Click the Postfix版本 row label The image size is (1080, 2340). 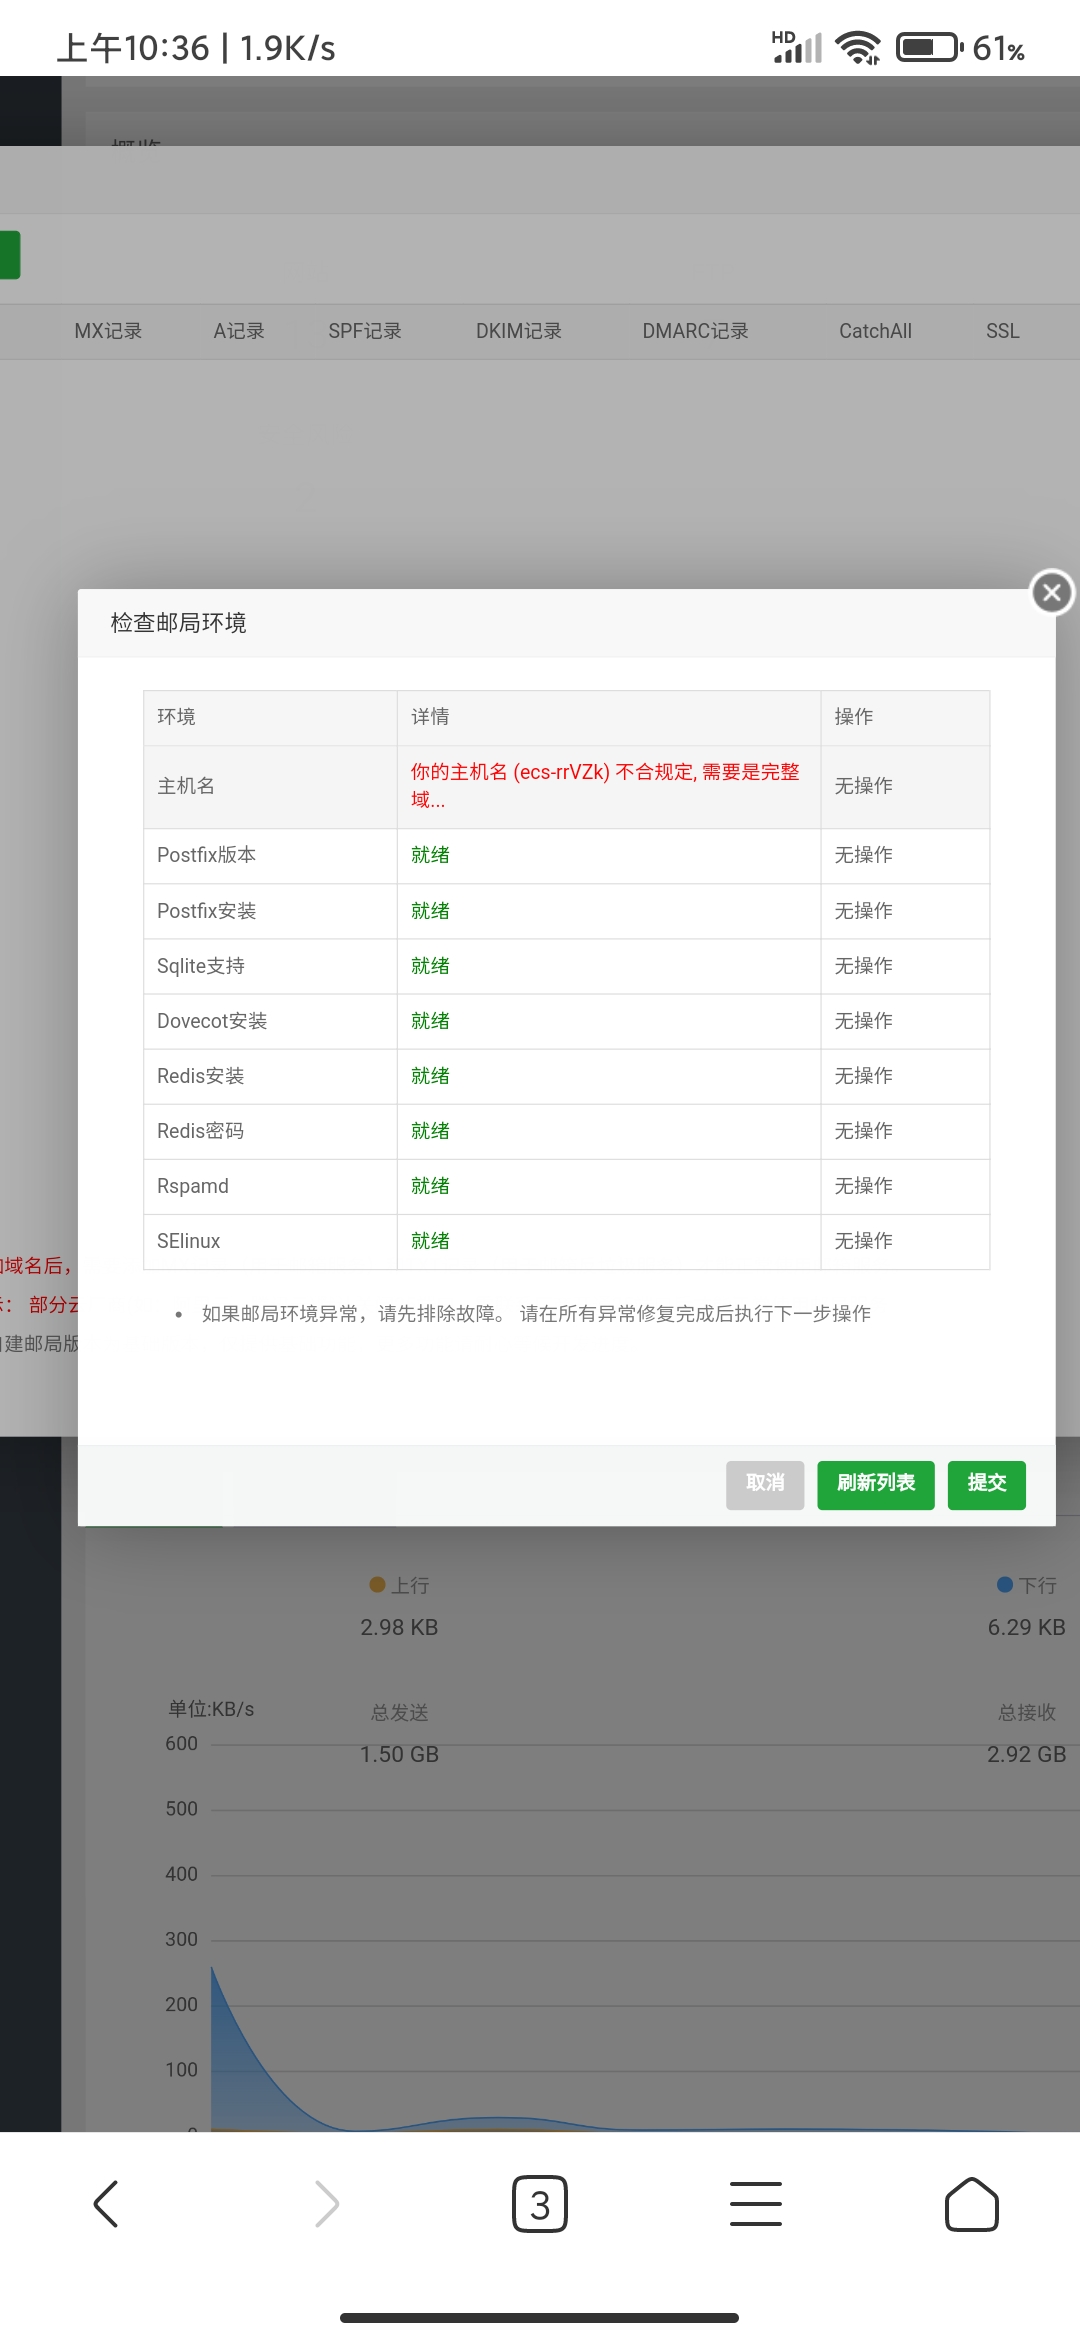tap(206, 855)
